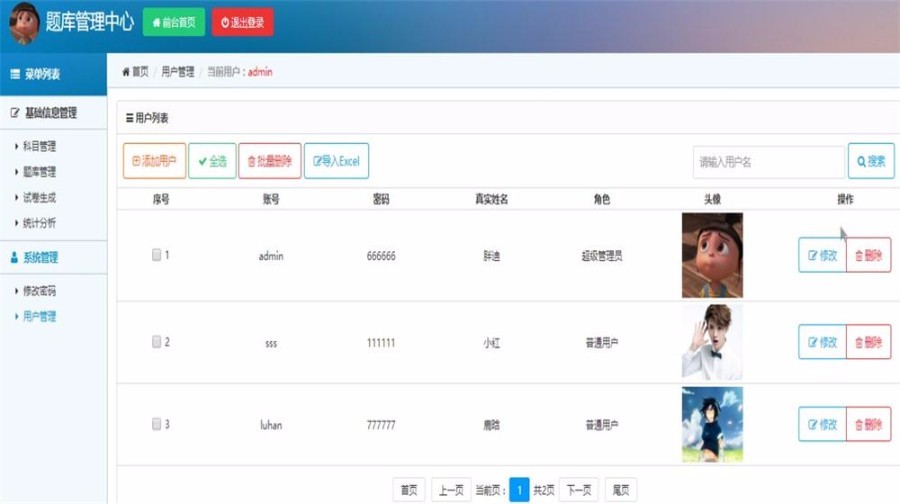The image size is (900, 504).
Task: Tick the checkbox for row 3 luhan
Action: tap(156, 424)
